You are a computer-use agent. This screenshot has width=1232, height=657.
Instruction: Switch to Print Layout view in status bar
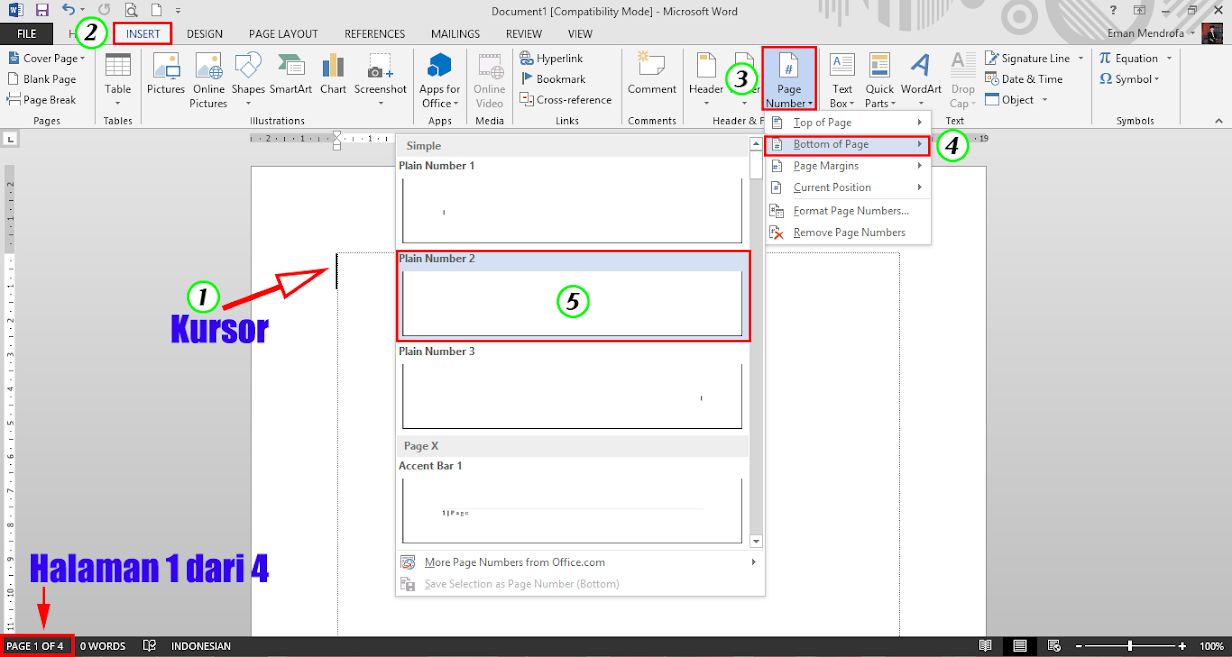[1020, 646]
